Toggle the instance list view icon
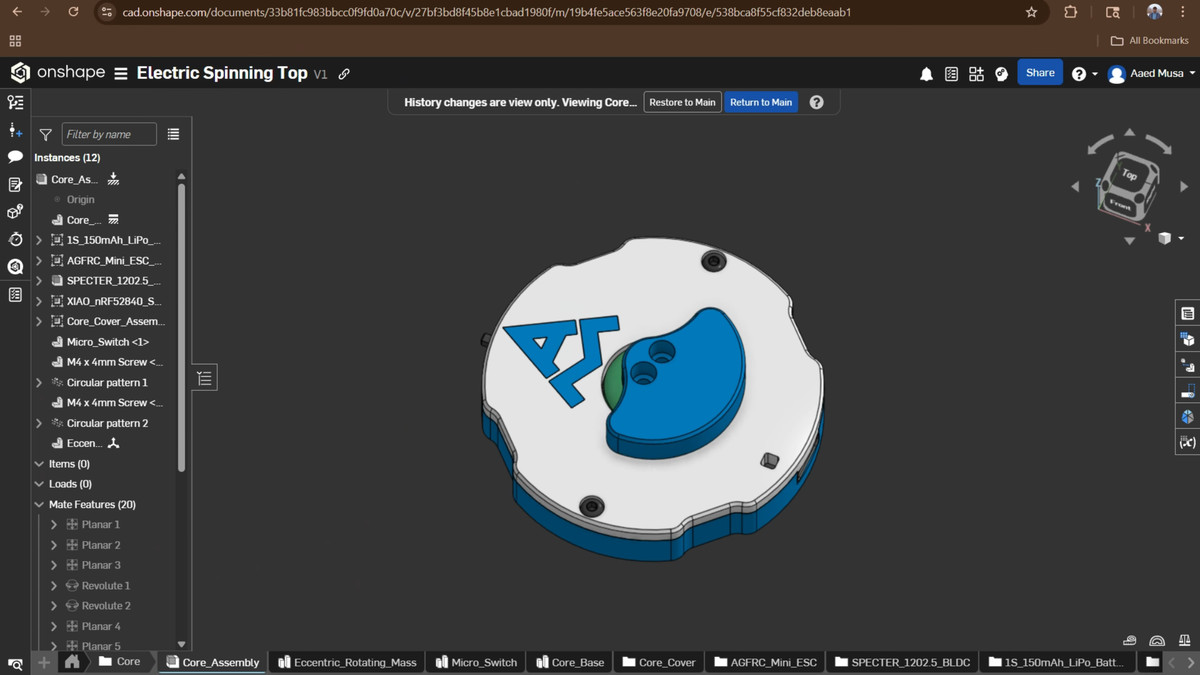This screenshot has width=1200, height=675. click(173, 134)
